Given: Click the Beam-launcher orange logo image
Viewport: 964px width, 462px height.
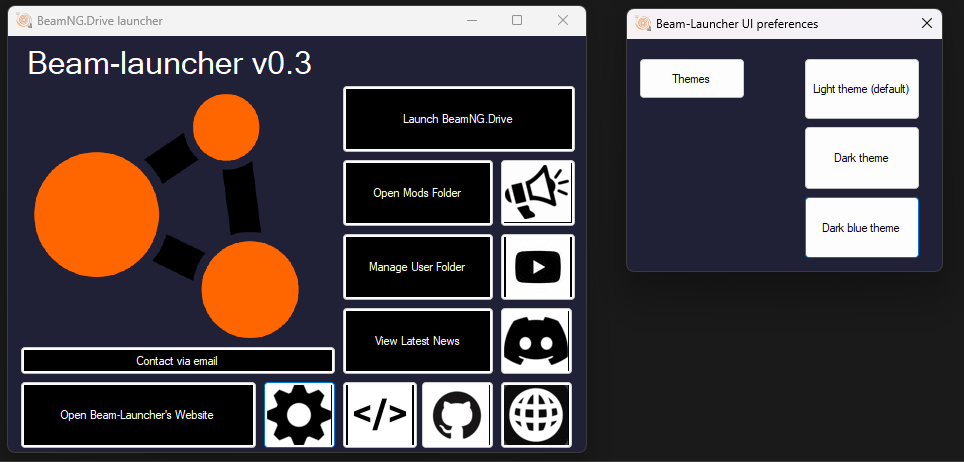Looking at the screenshot, I should coord(166,215).
